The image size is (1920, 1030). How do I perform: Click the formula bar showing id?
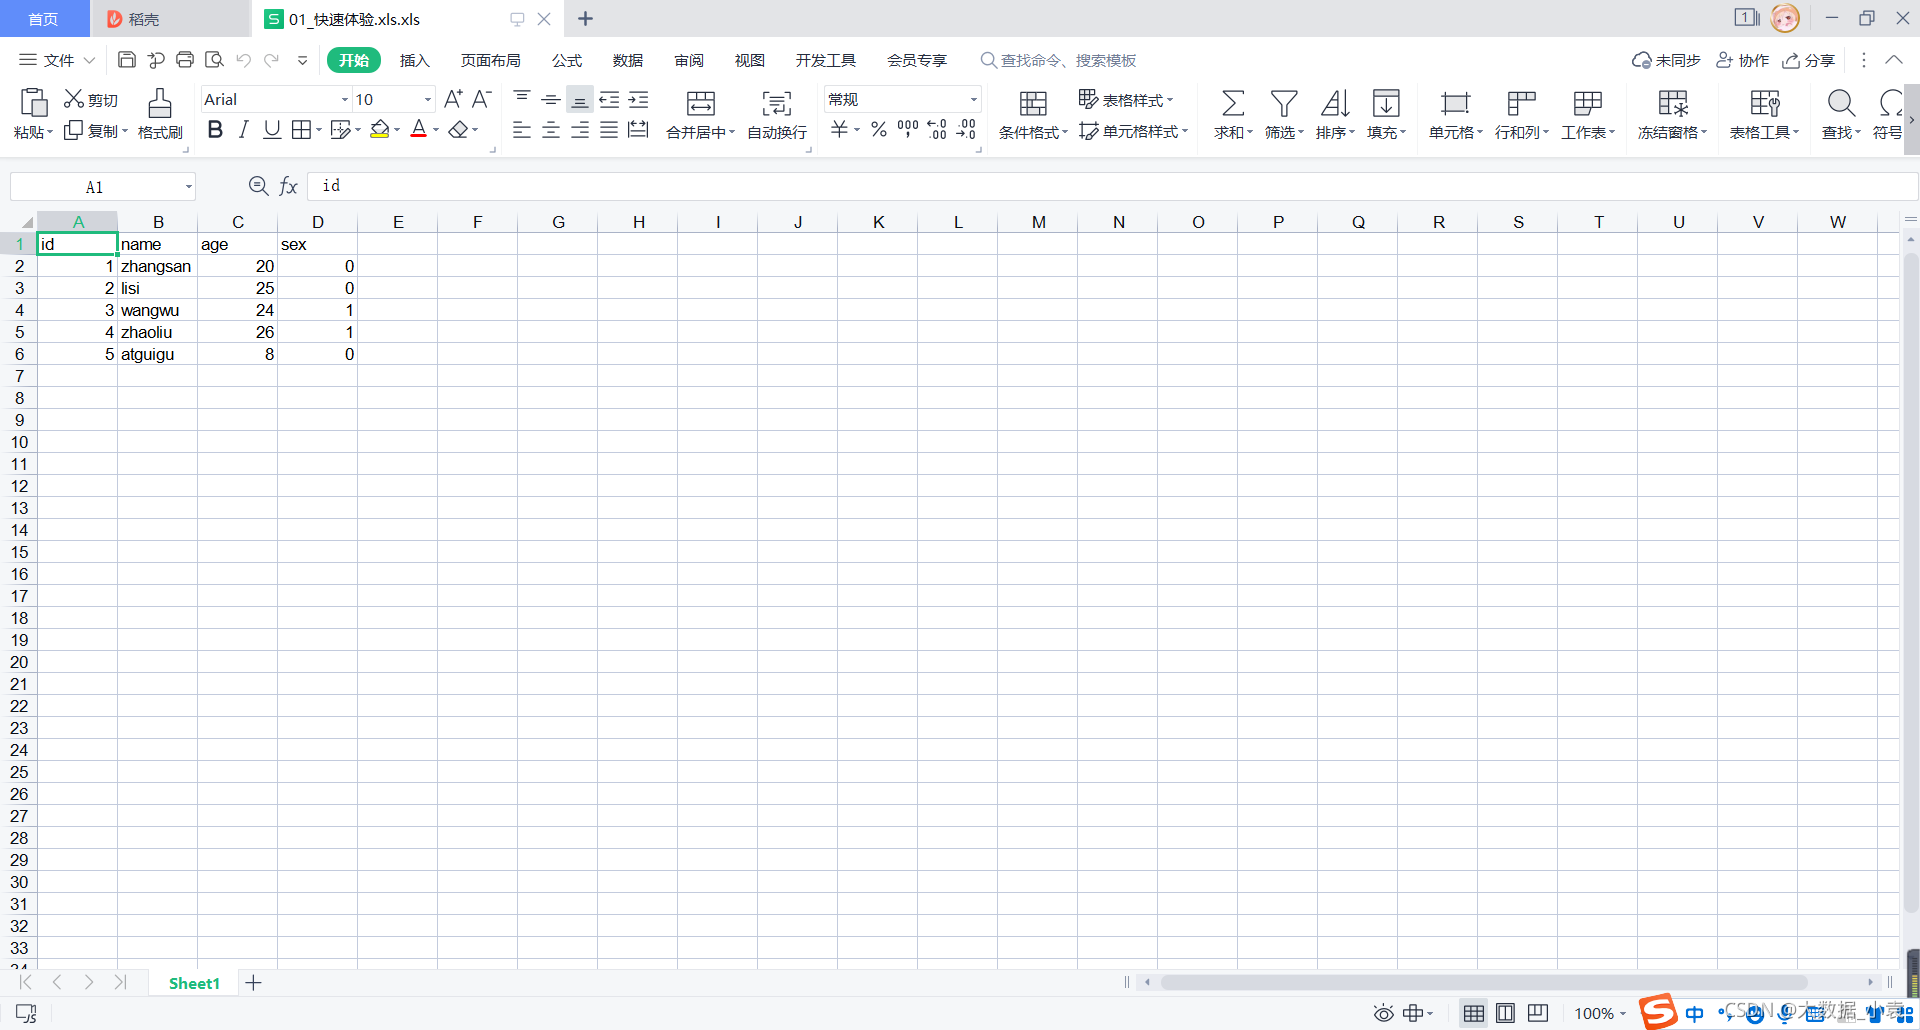(x=1112, y=186)
